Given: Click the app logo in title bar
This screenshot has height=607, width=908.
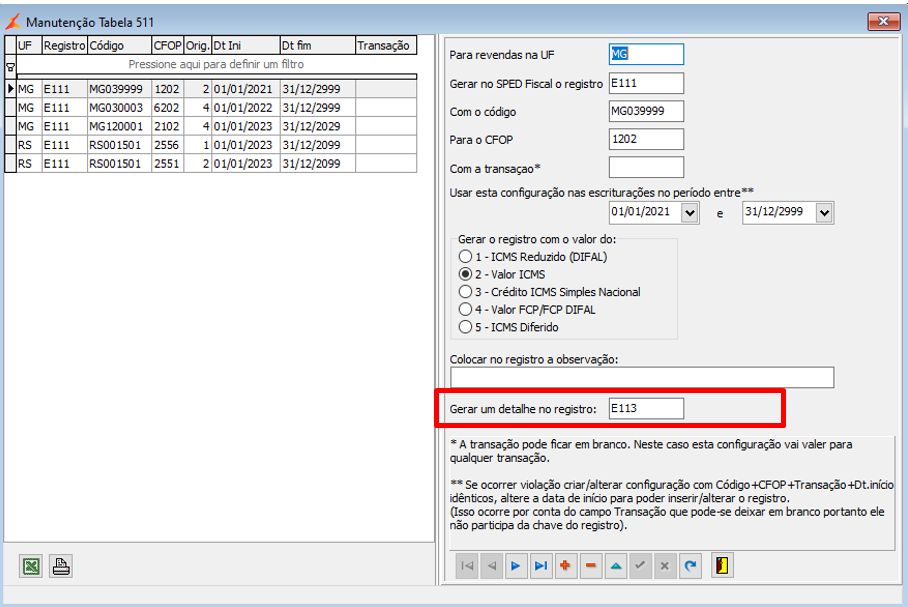Looking at the screenshot, I should click(x=13, y=22).
